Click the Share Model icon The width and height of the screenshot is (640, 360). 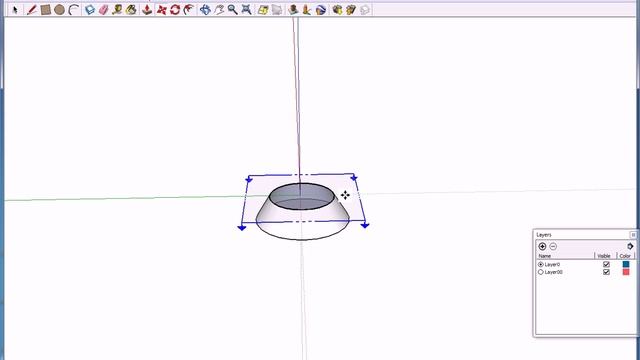351,9
